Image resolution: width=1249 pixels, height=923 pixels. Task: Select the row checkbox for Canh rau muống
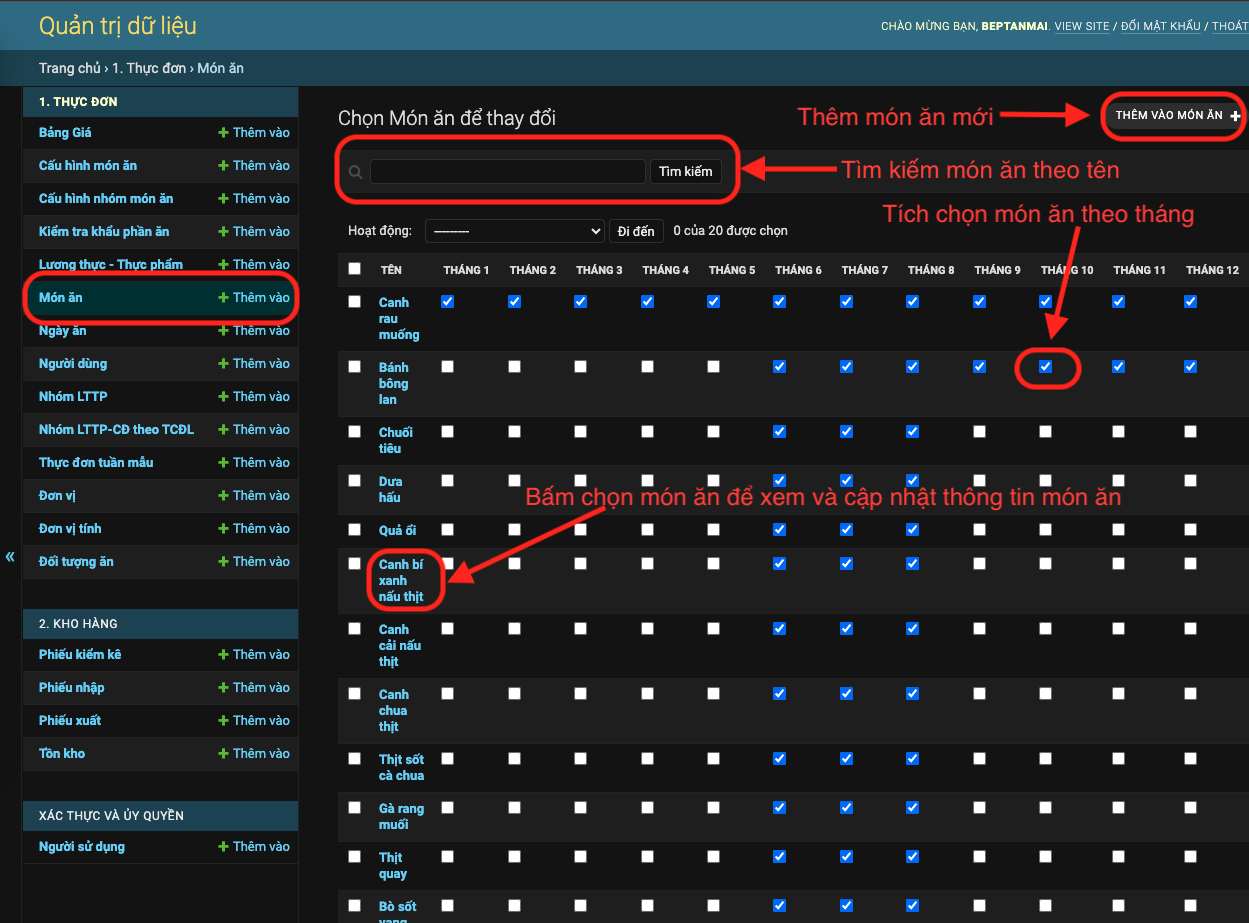tap(354, 301)
